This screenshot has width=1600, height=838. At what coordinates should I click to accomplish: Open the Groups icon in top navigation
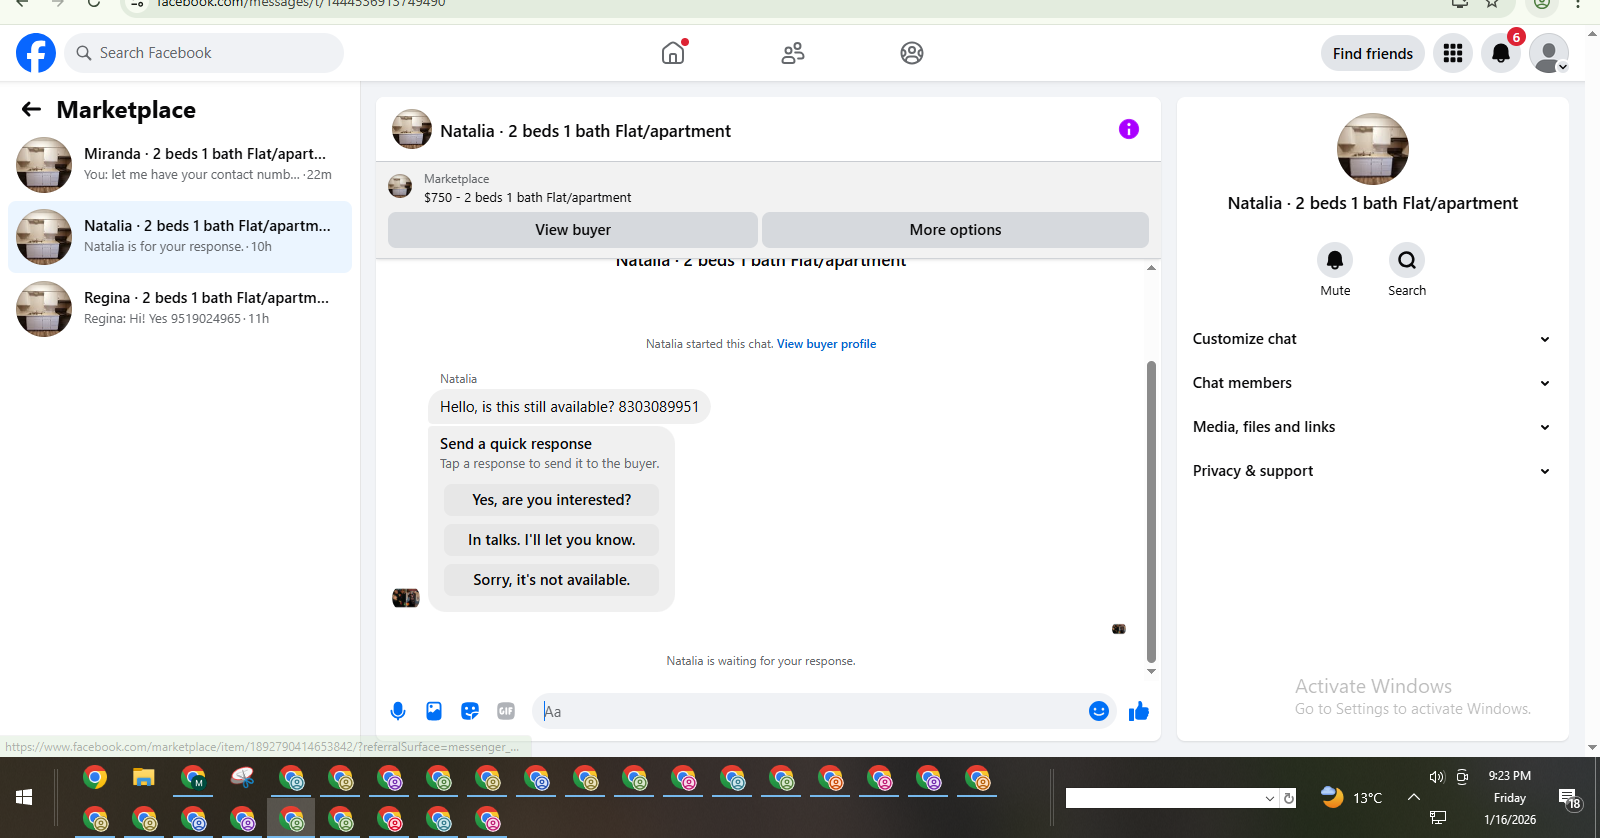pyautogui.click(x=912, y=53)
